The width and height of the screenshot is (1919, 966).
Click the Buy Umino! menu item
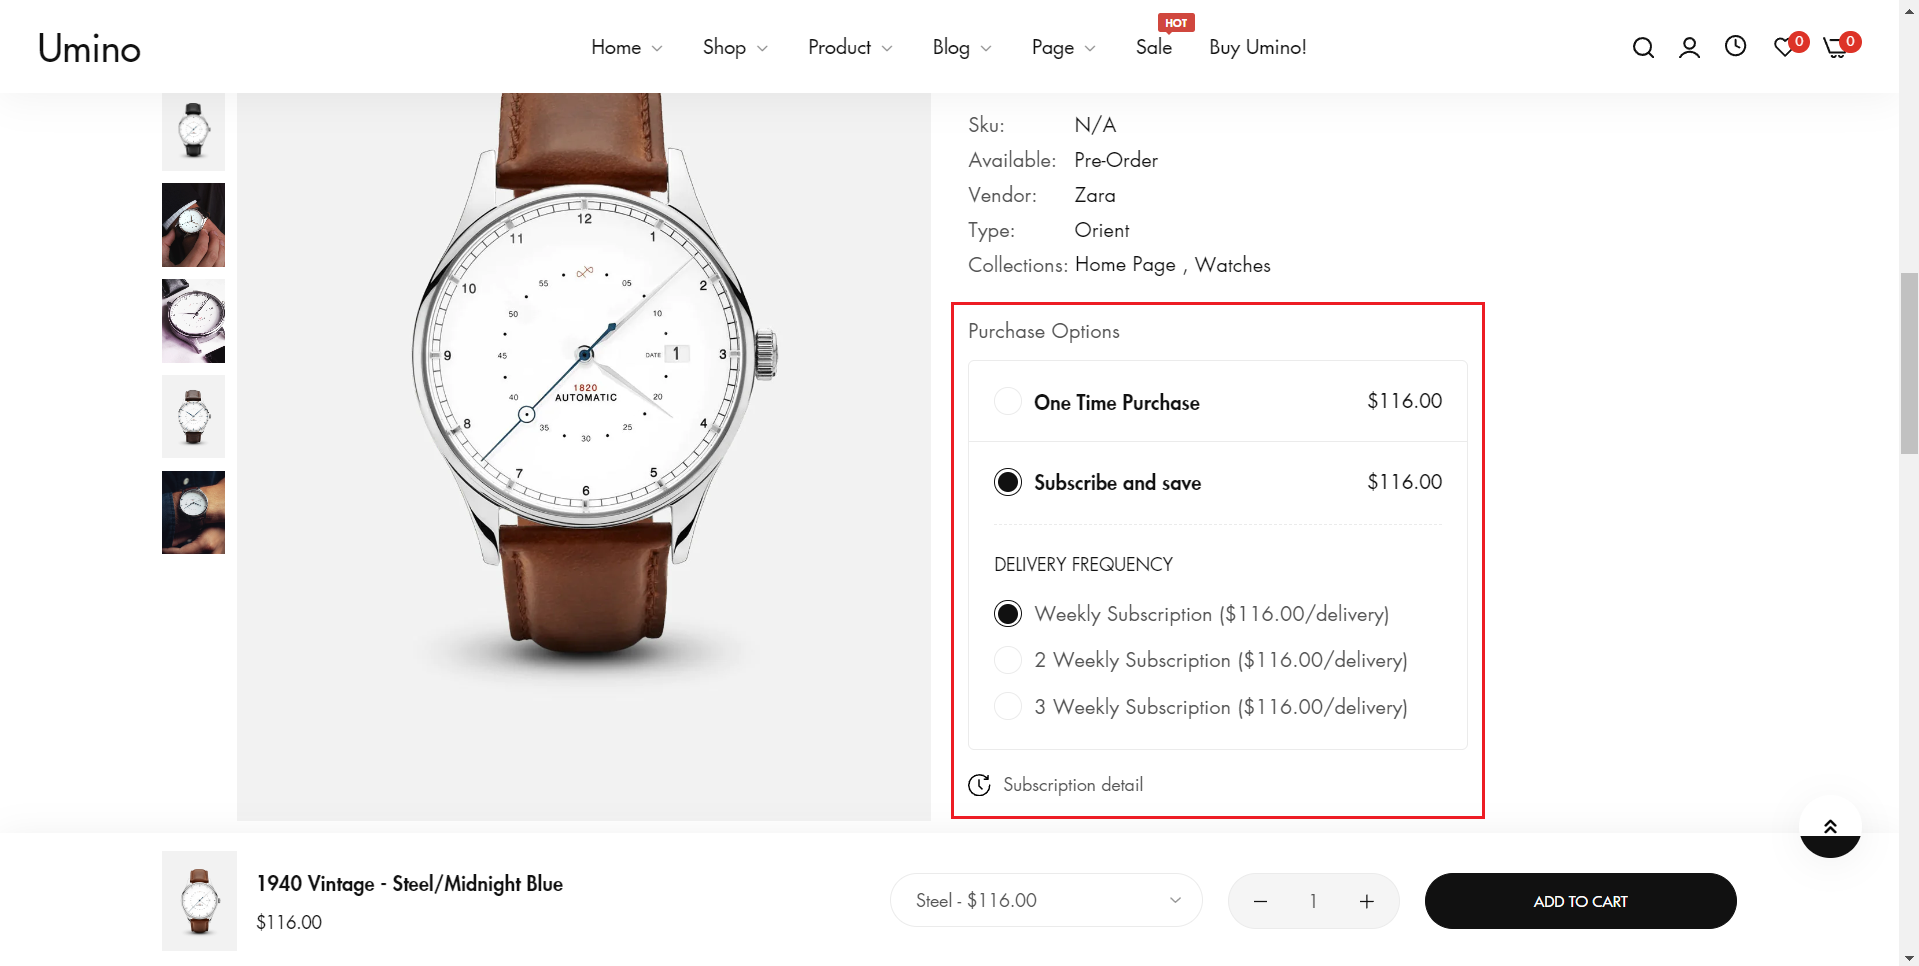1257,48
